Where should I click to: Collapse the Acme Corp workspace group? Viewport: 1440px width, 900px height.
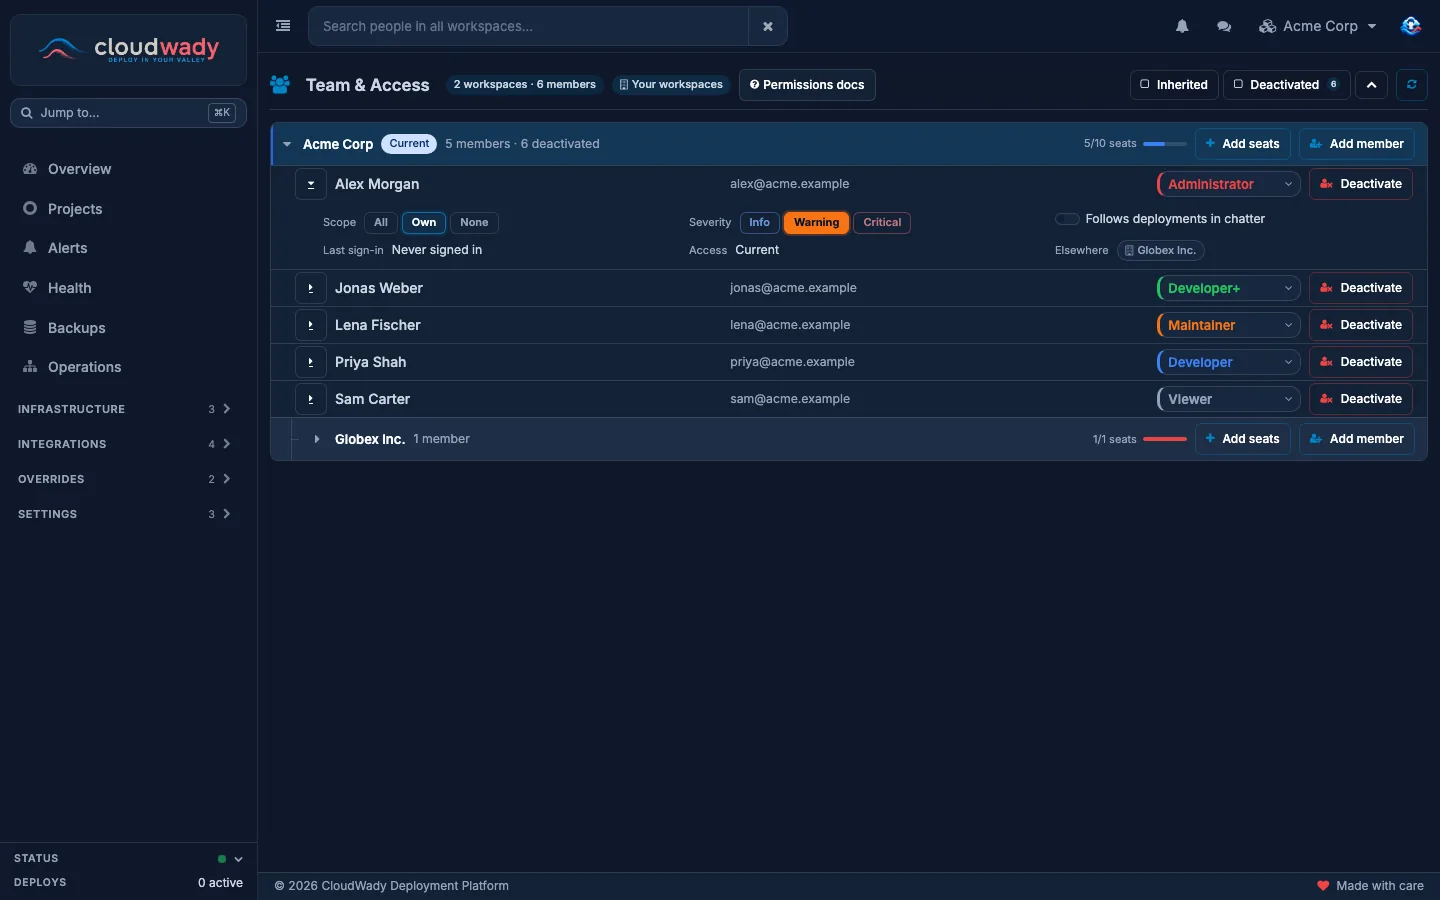pyautogui.click(x=287, y=144)
